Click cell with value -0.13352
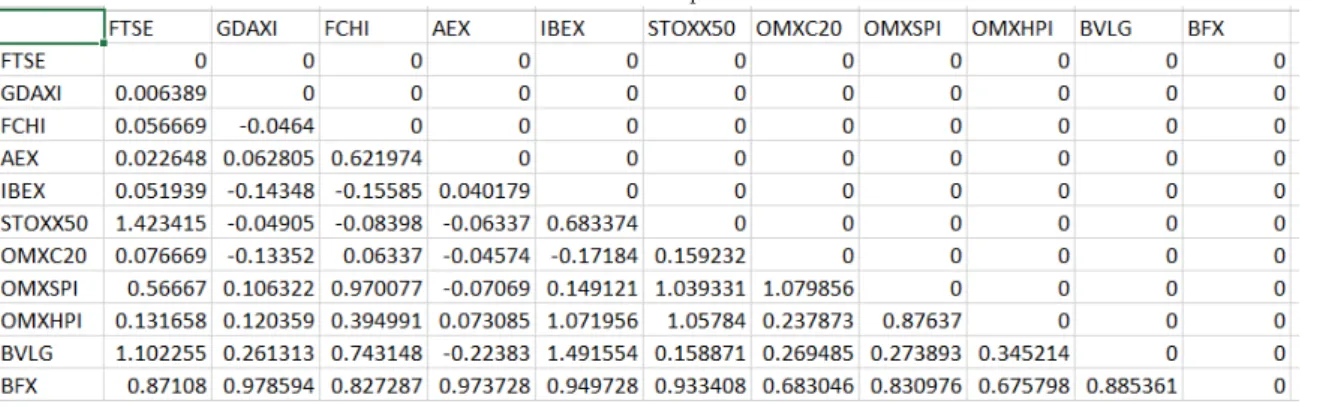Viewport: 1326px width, 407px height. pos(266,255)
